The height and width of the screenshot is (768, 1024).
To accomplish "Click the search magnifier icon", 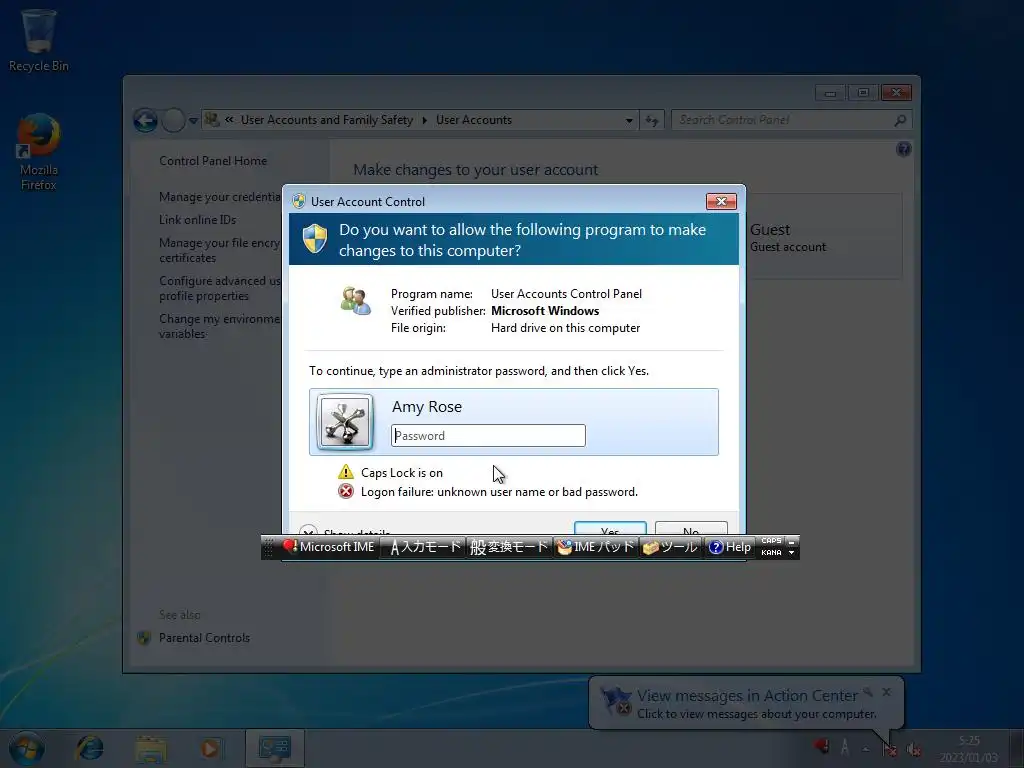I will tap(900, 120).
